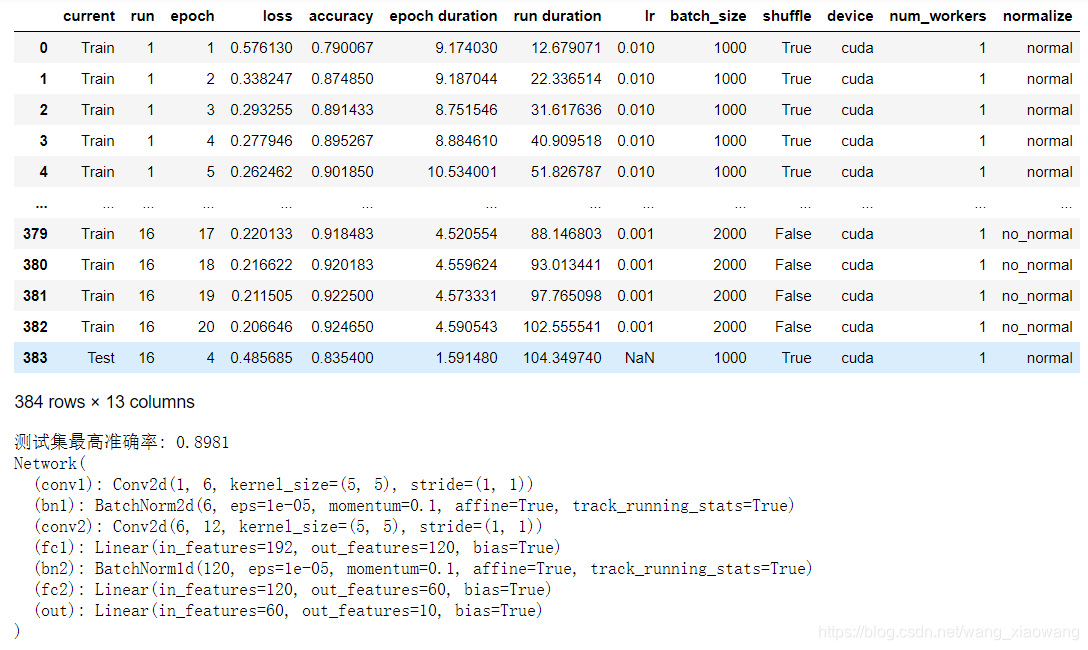Click the 'Test' cell in row 383
Image resolution: width=1088 pixels, height=650 pixels.
point(101,358)
